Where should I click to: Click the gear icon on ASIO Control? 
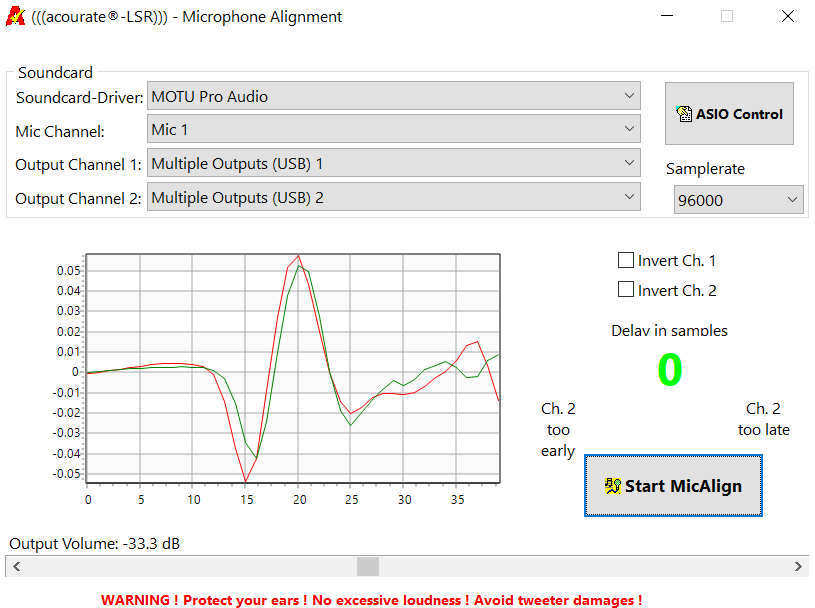pyautogui.click(x=685, y=113)
